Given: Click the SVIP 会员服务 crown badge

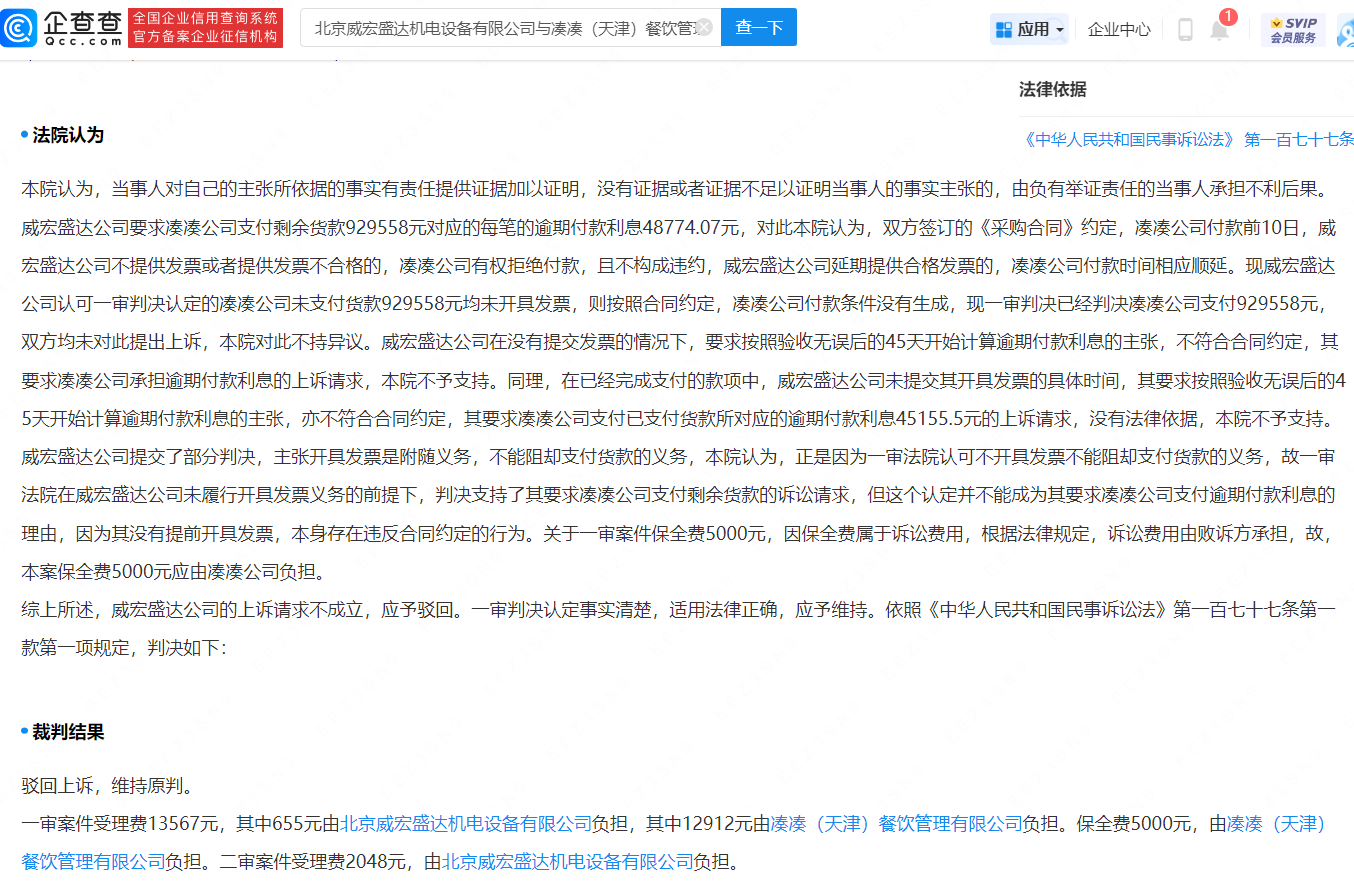Looking at the screenshot, I should click(1292, 28).
